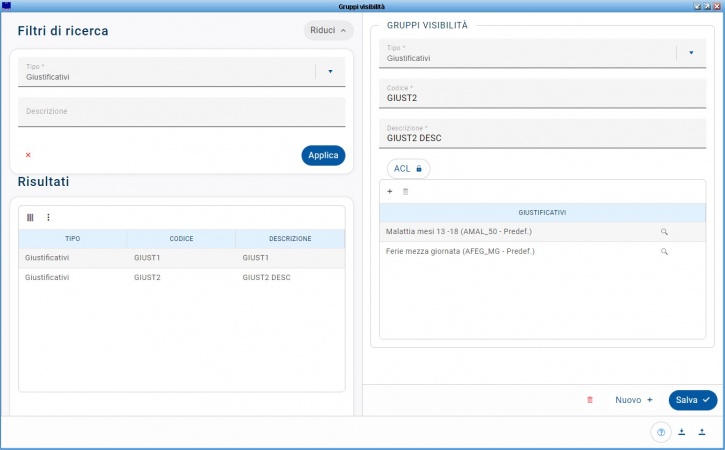Sort by the CODICE column header

click(181, 239)
